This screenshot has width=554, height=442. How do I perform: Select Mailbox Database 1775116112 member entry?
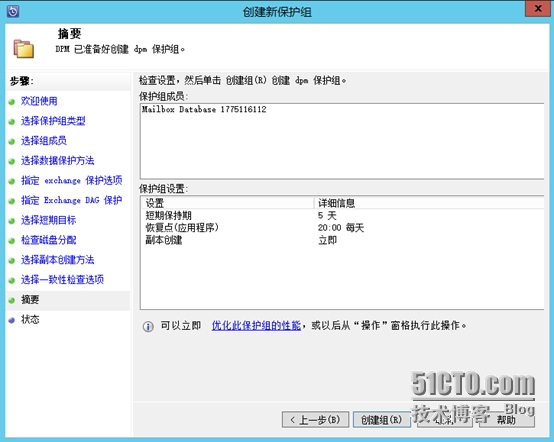(204, 109)
